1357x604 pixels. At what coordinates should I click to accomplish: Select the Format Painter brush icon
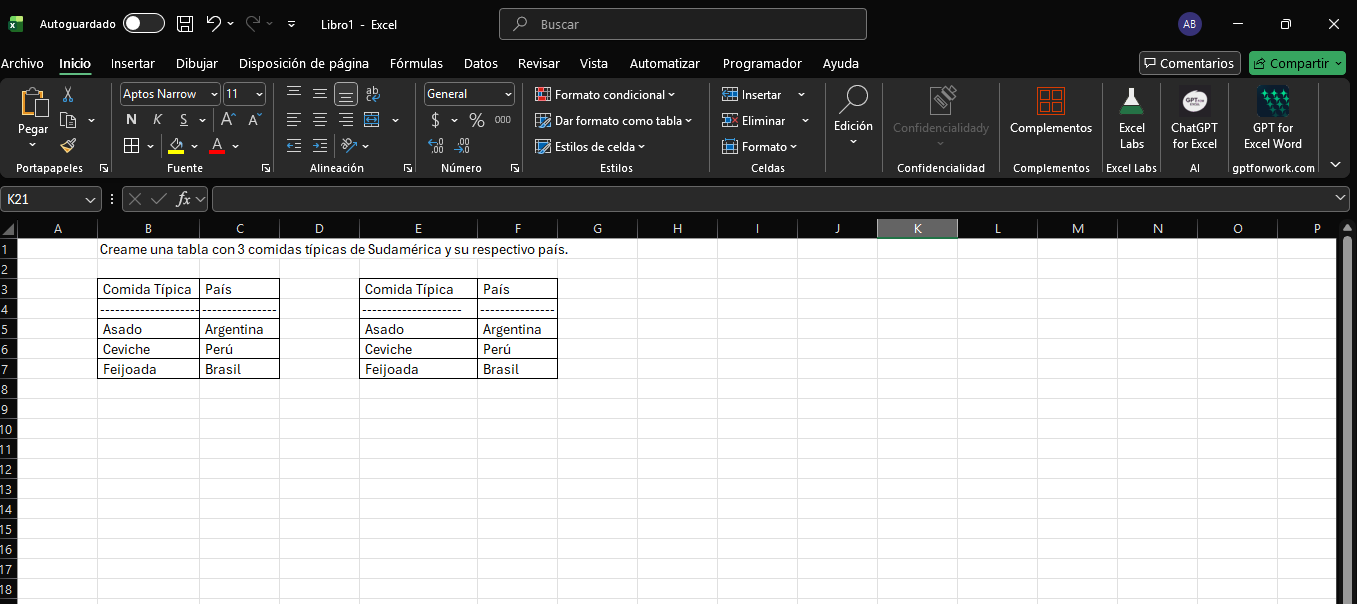pos(68,146)
